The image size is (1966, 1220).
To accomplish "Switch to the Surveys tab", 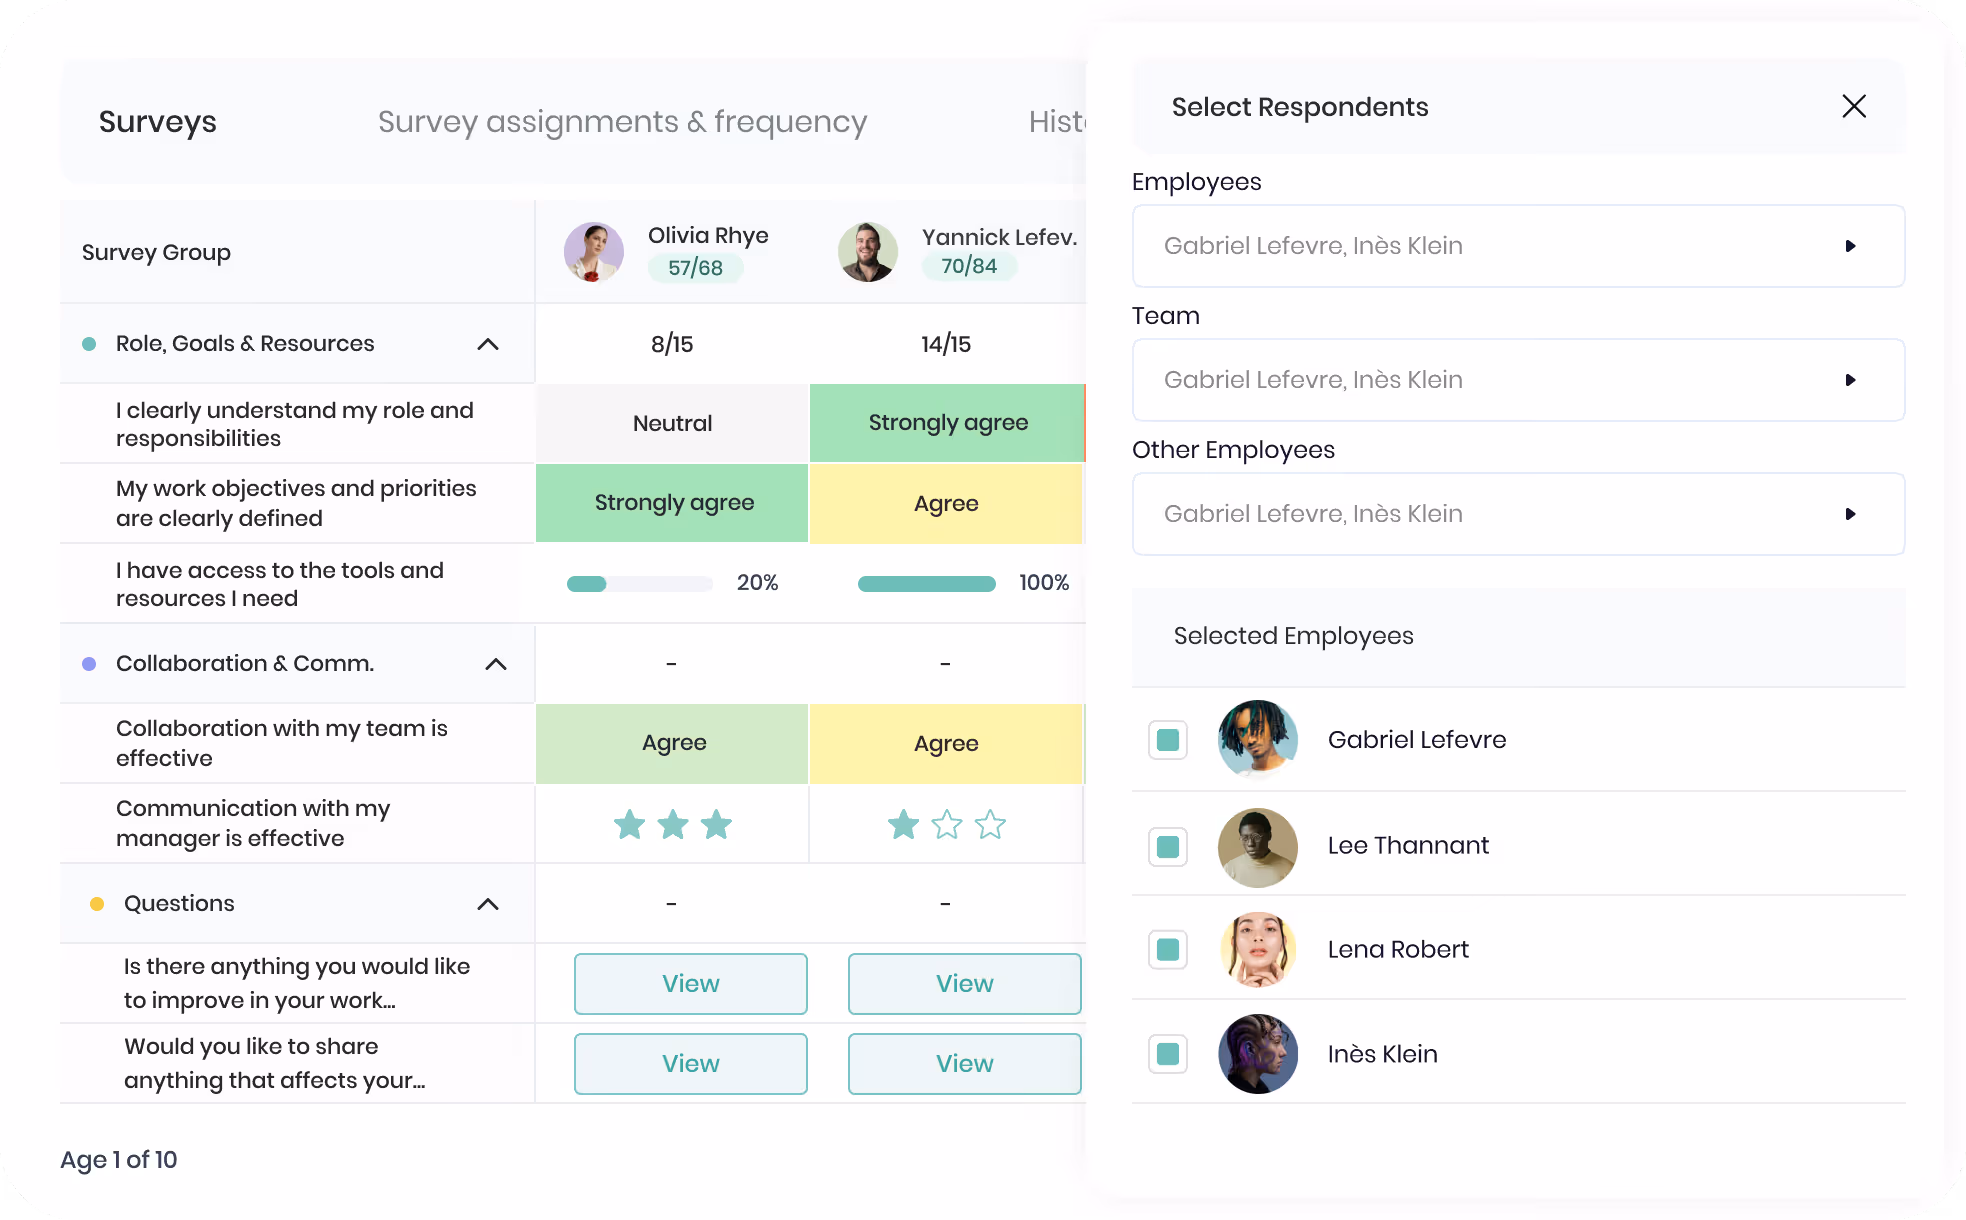I will click(158, 121).
